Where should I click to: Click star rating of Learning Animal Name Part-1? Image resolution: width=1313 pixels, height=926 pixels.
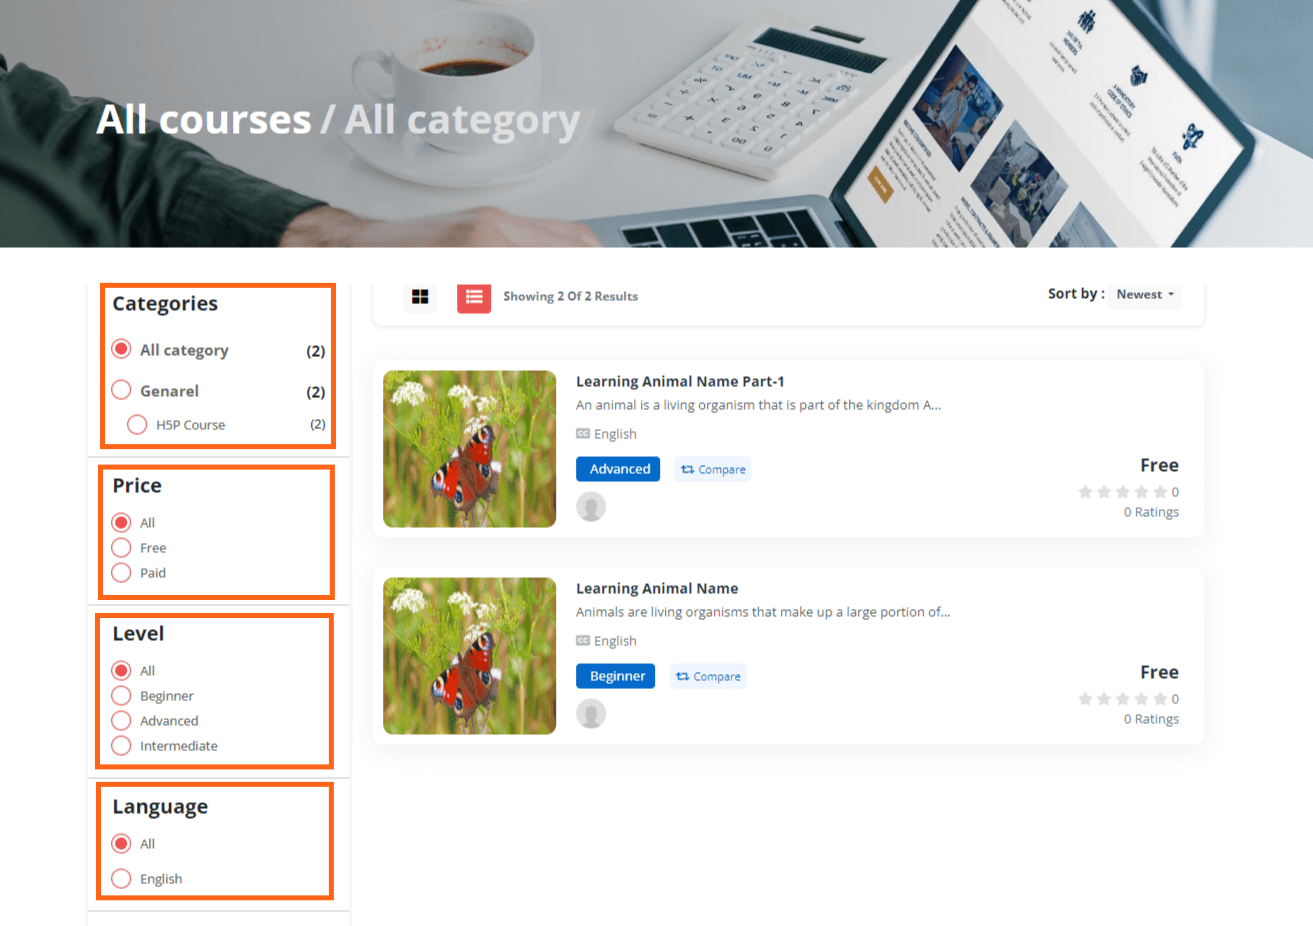pyautogui.click(x=1122, y=492)
